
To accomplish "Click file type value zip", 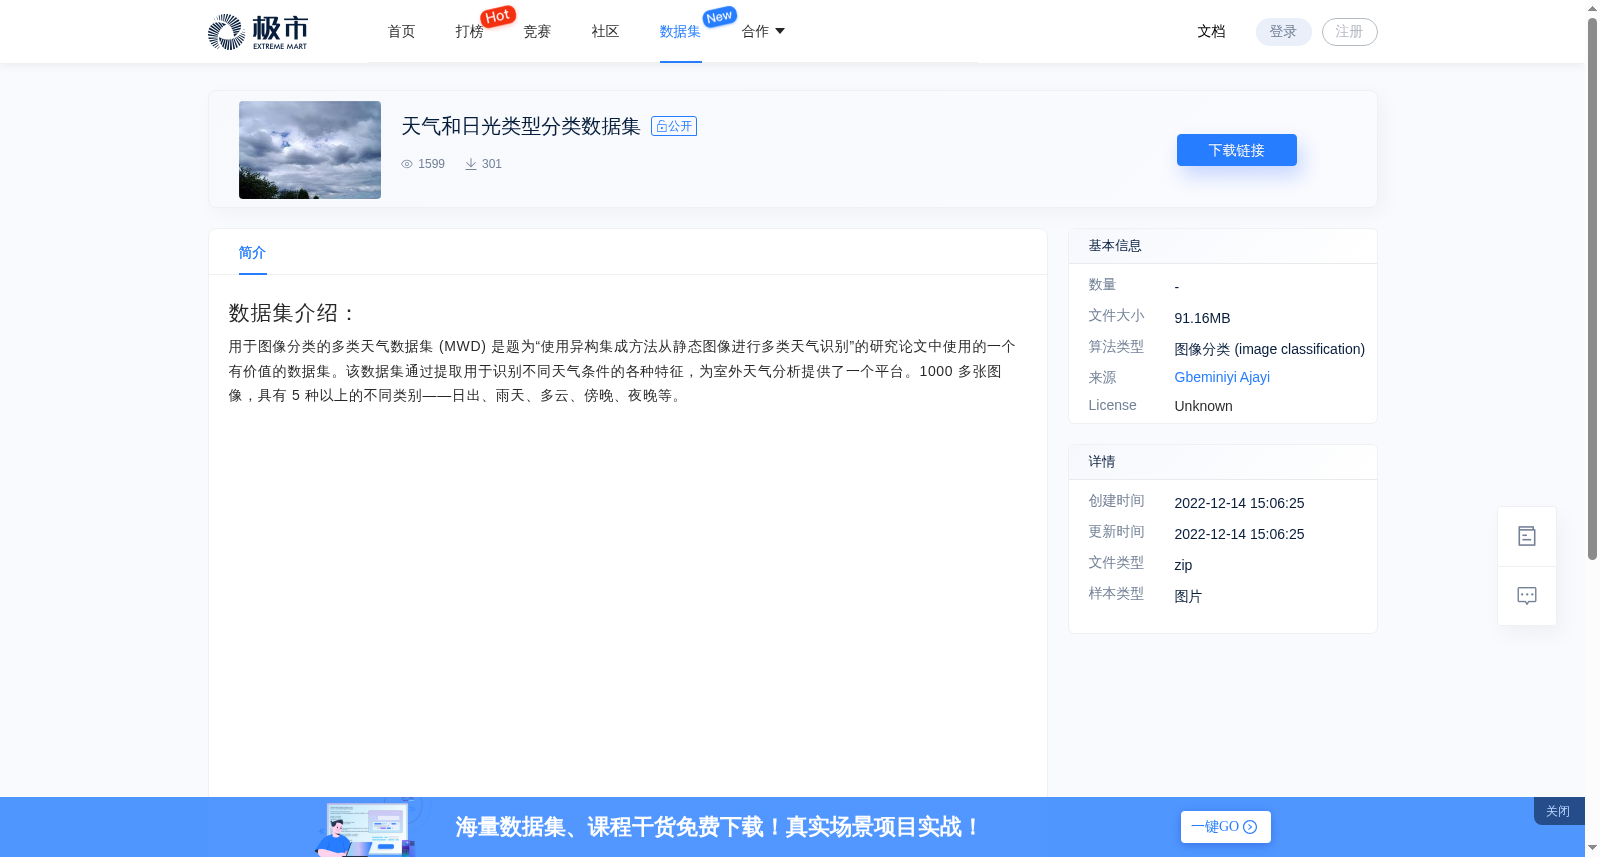I will (1183, 565).
